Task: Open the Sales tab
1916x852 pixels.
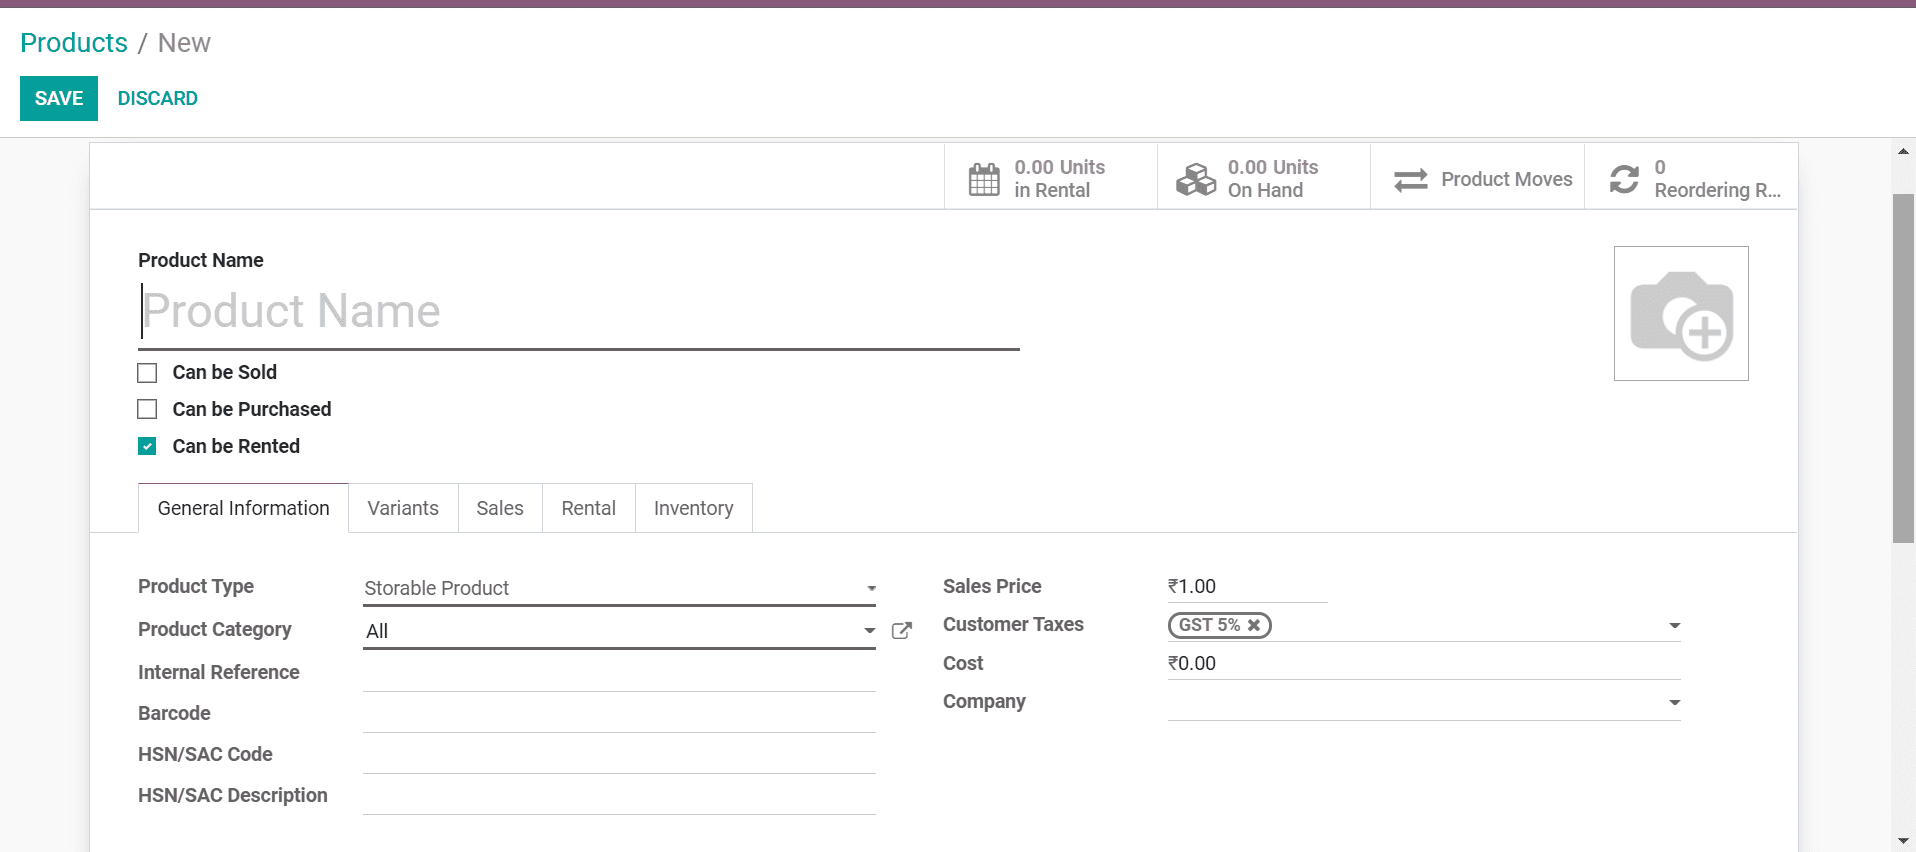Action: 500,508
